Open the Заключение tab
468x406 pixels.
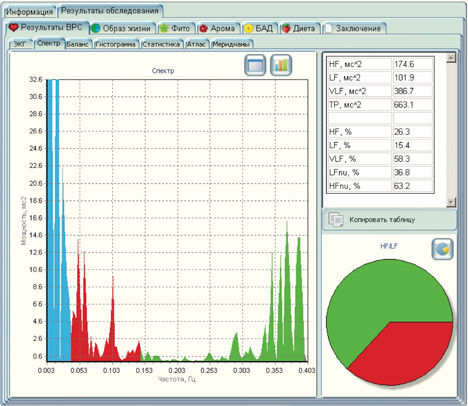click(354, 28)
